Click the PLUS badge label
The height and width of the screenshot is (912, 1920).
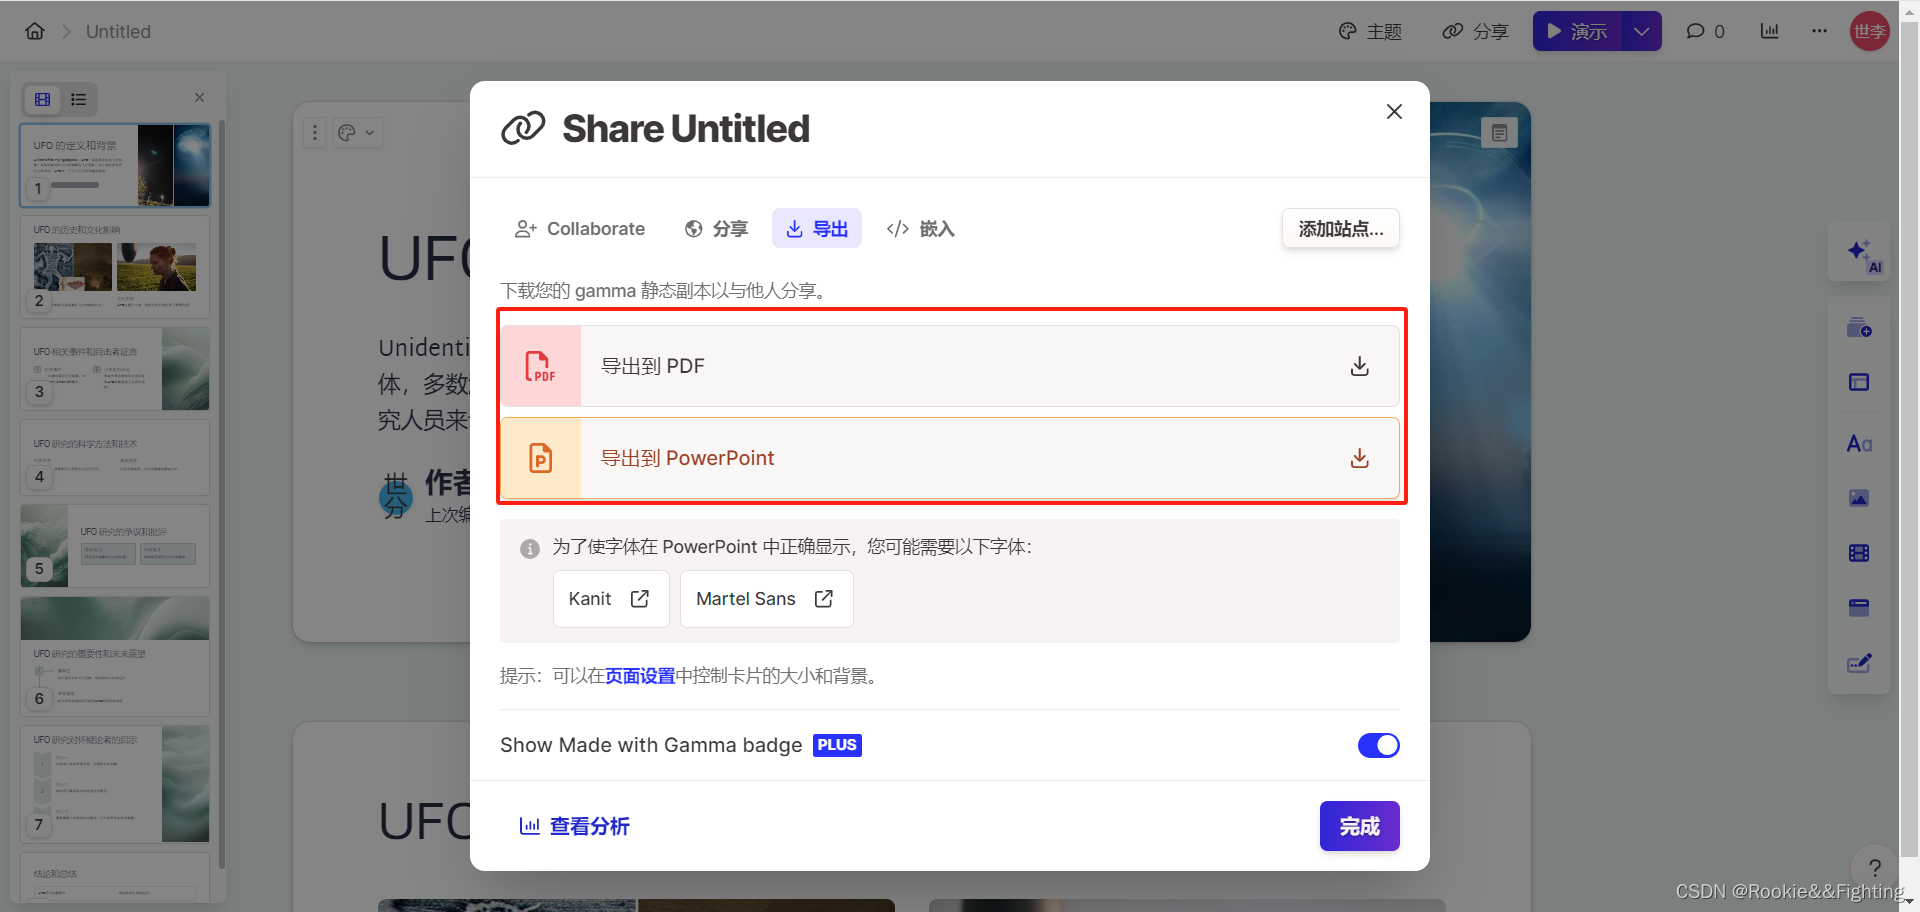coord(837,745)
